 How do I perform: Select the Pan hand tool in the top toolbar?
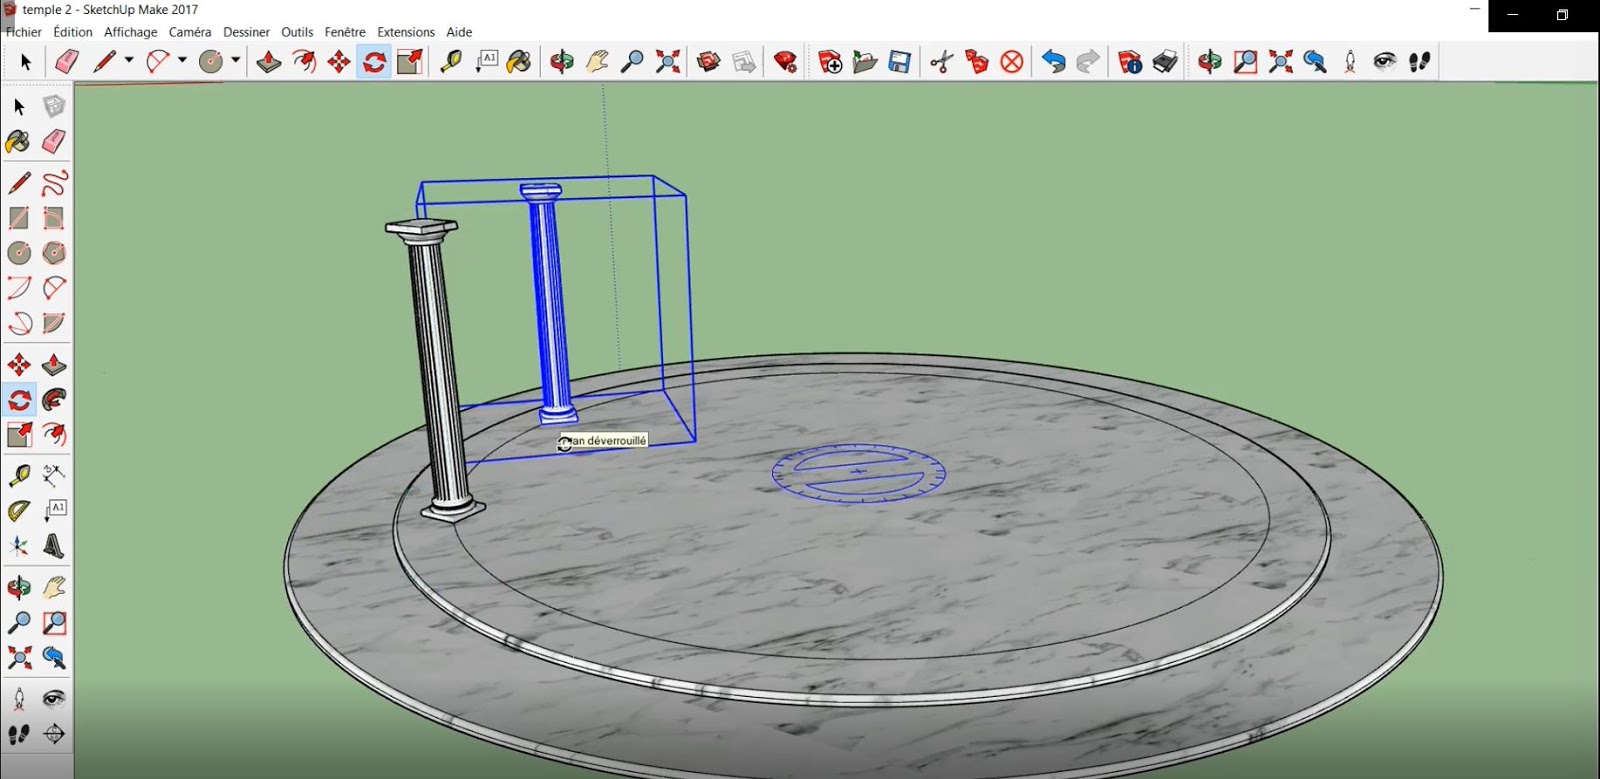pos(597,62)
